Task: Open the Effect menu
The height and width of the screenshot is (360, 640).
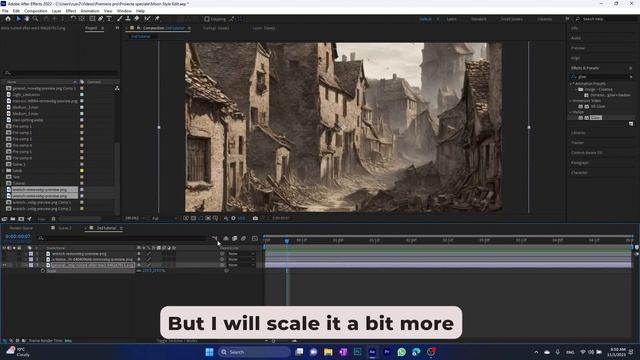Action: 71,11
